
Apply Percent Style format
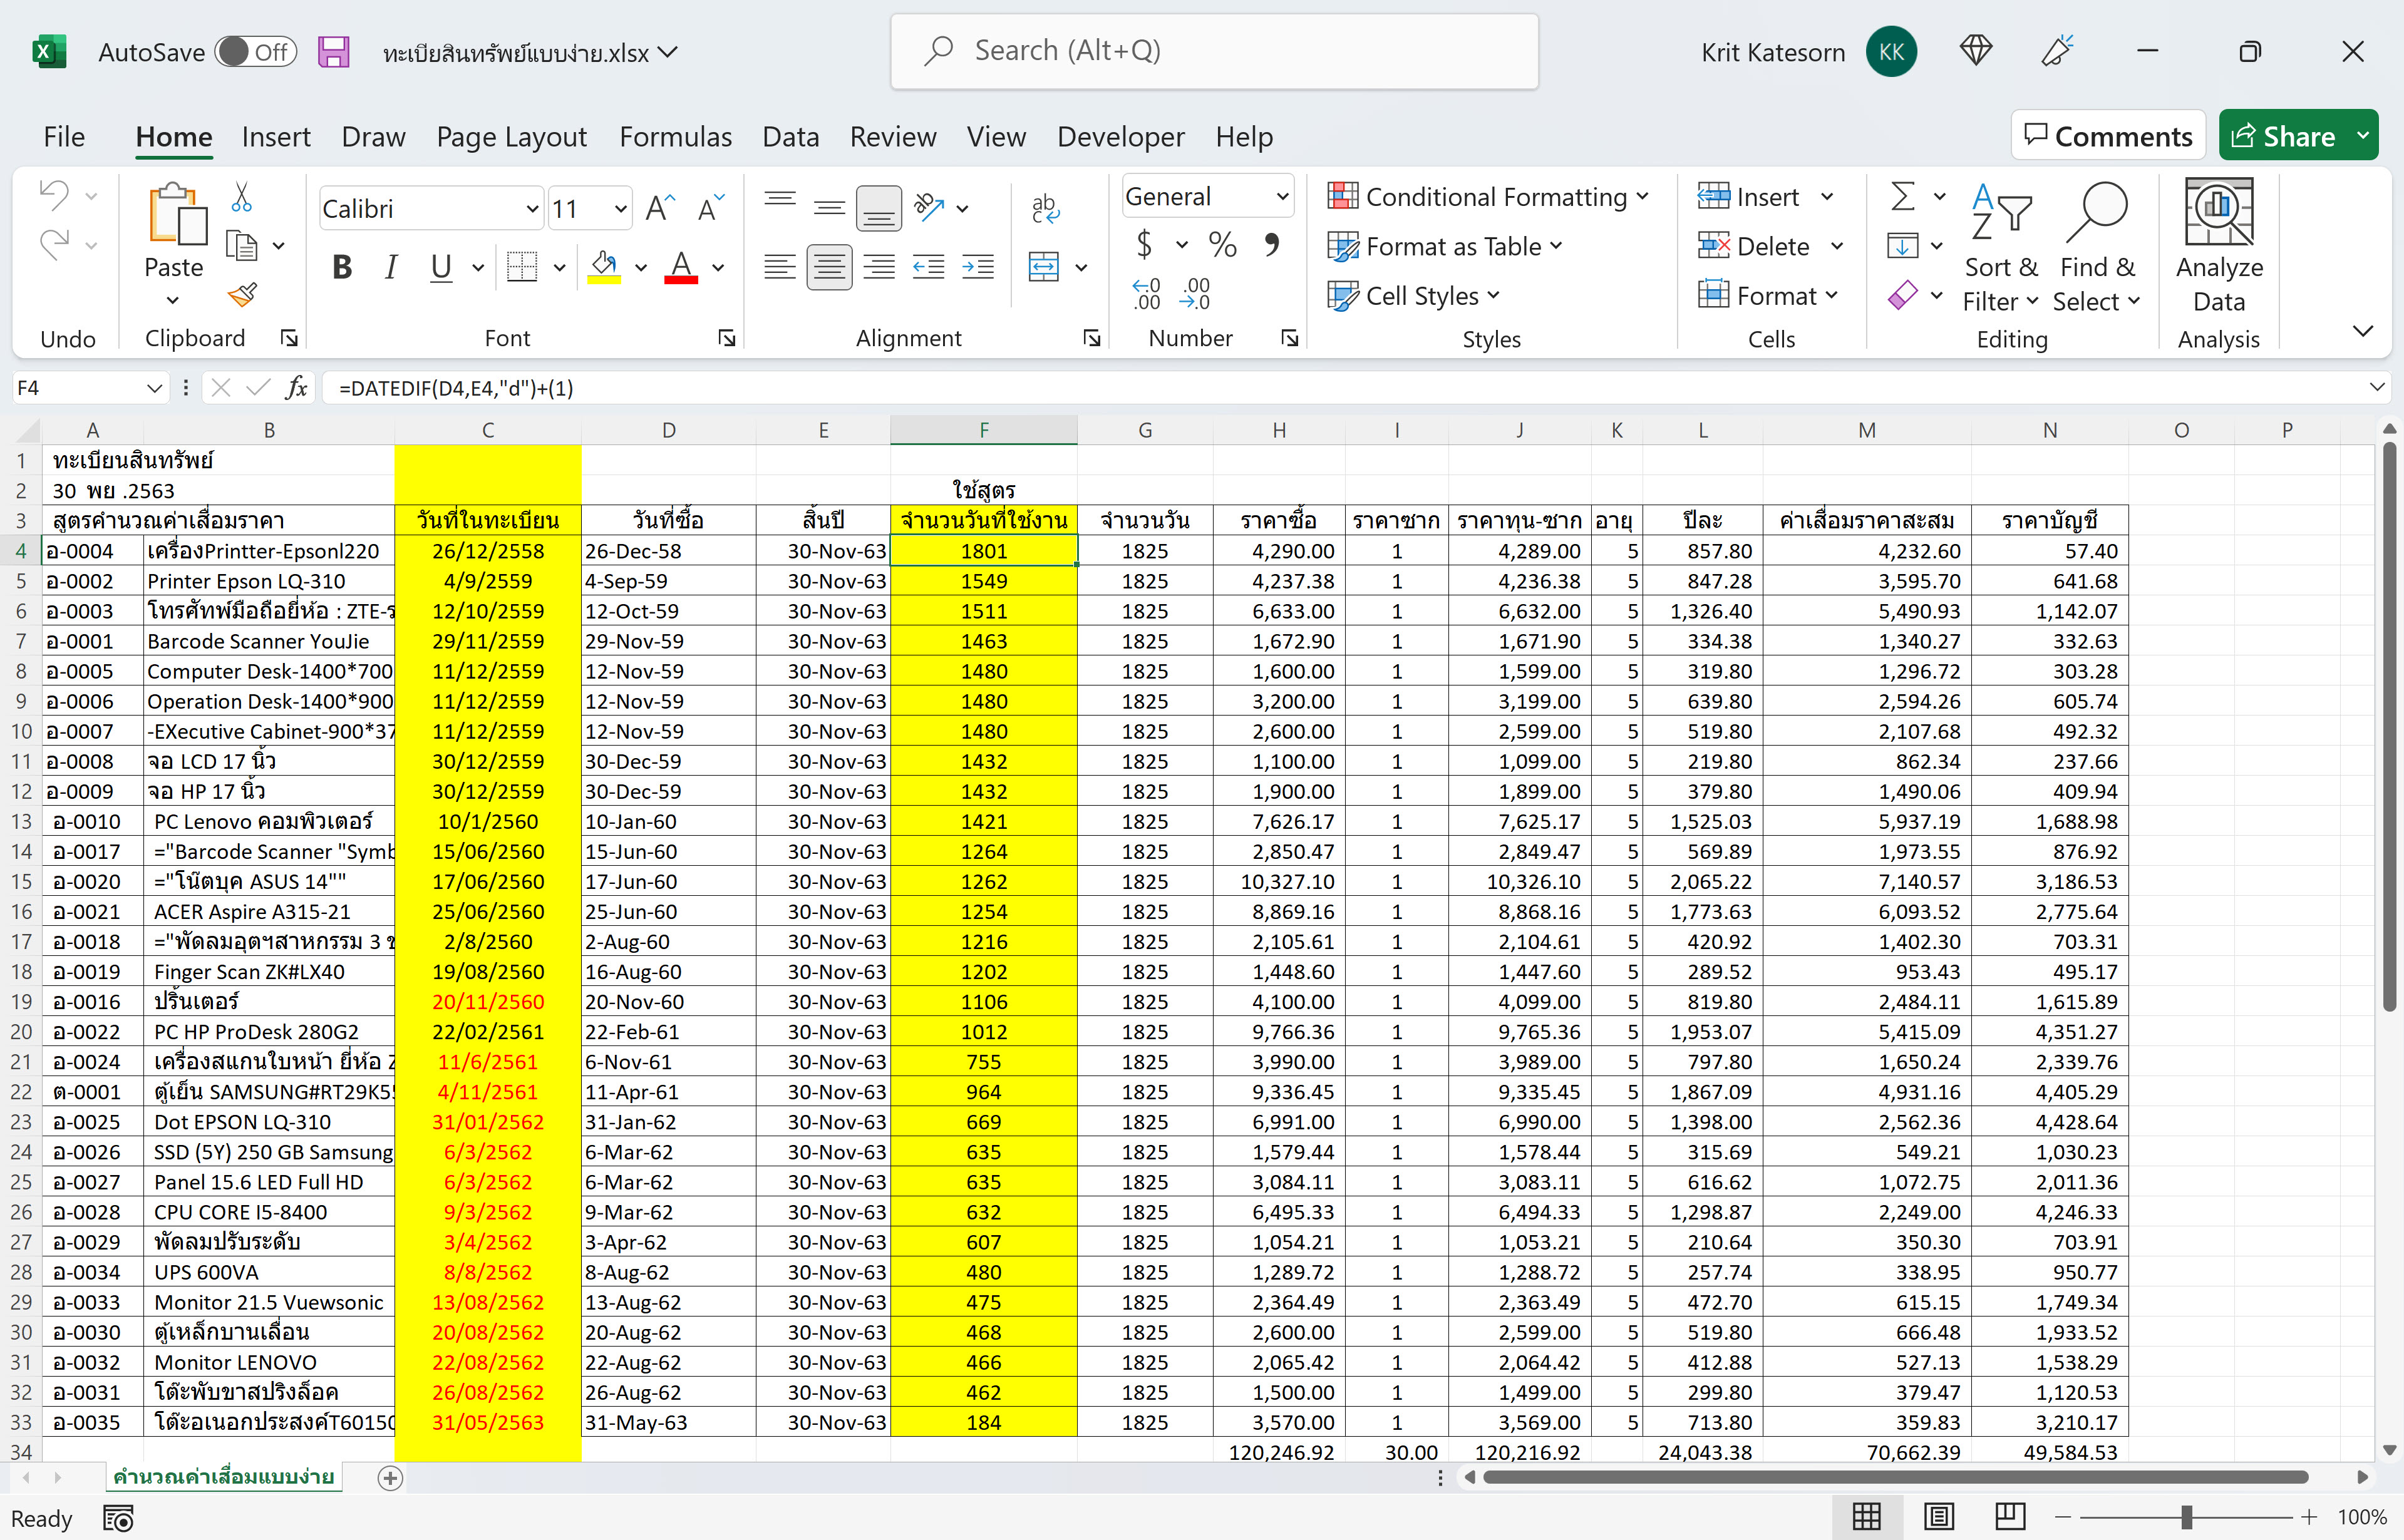(1222, 245)
